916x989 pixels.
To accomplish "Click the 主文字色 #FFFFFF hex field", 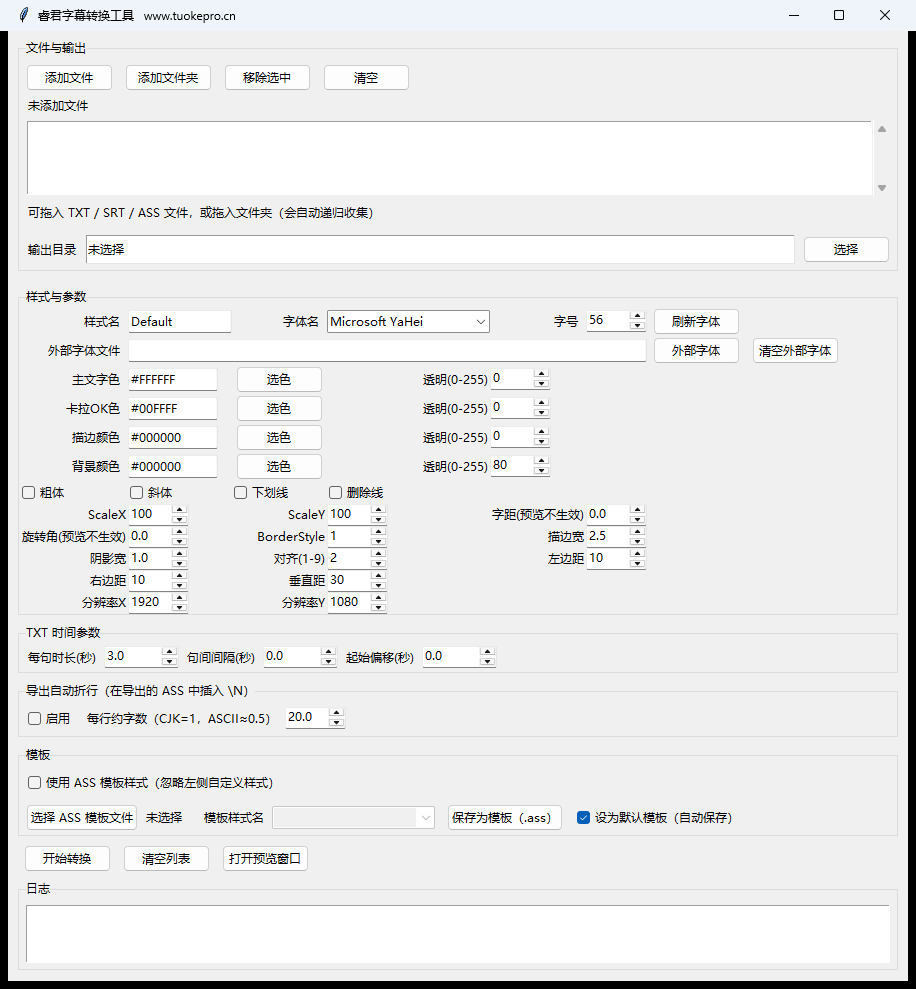I will (173, 380).
